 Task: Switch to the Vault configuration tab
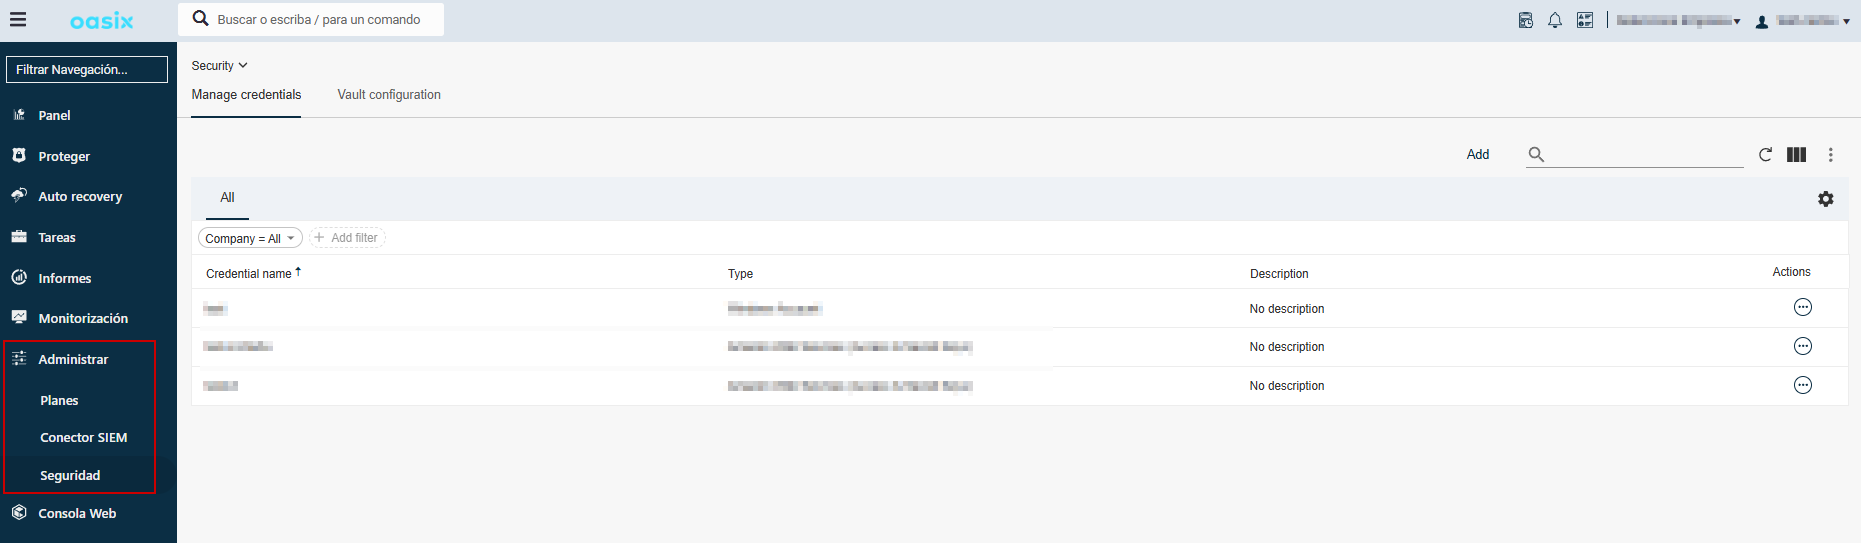pos(388,95)
